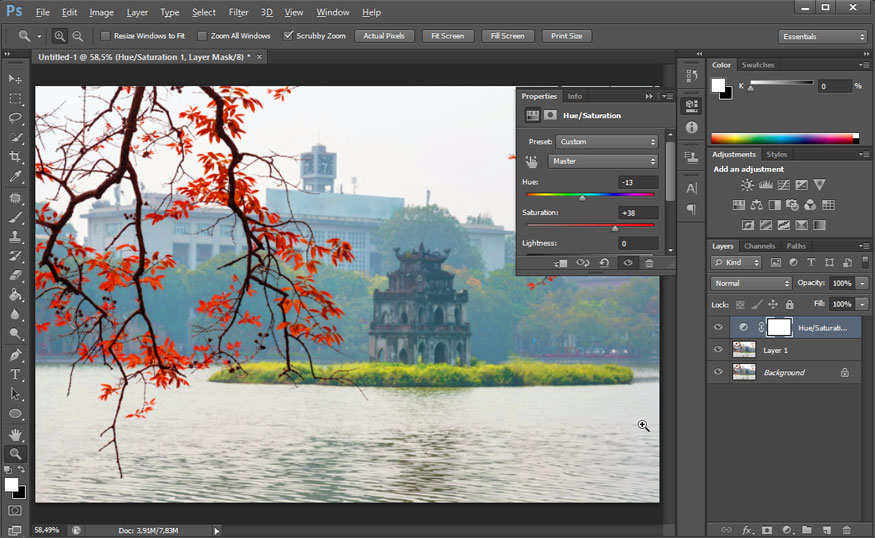Click the Hue slider handle
The width and height of the screenshot is (875, 538).
click(582, 198)
